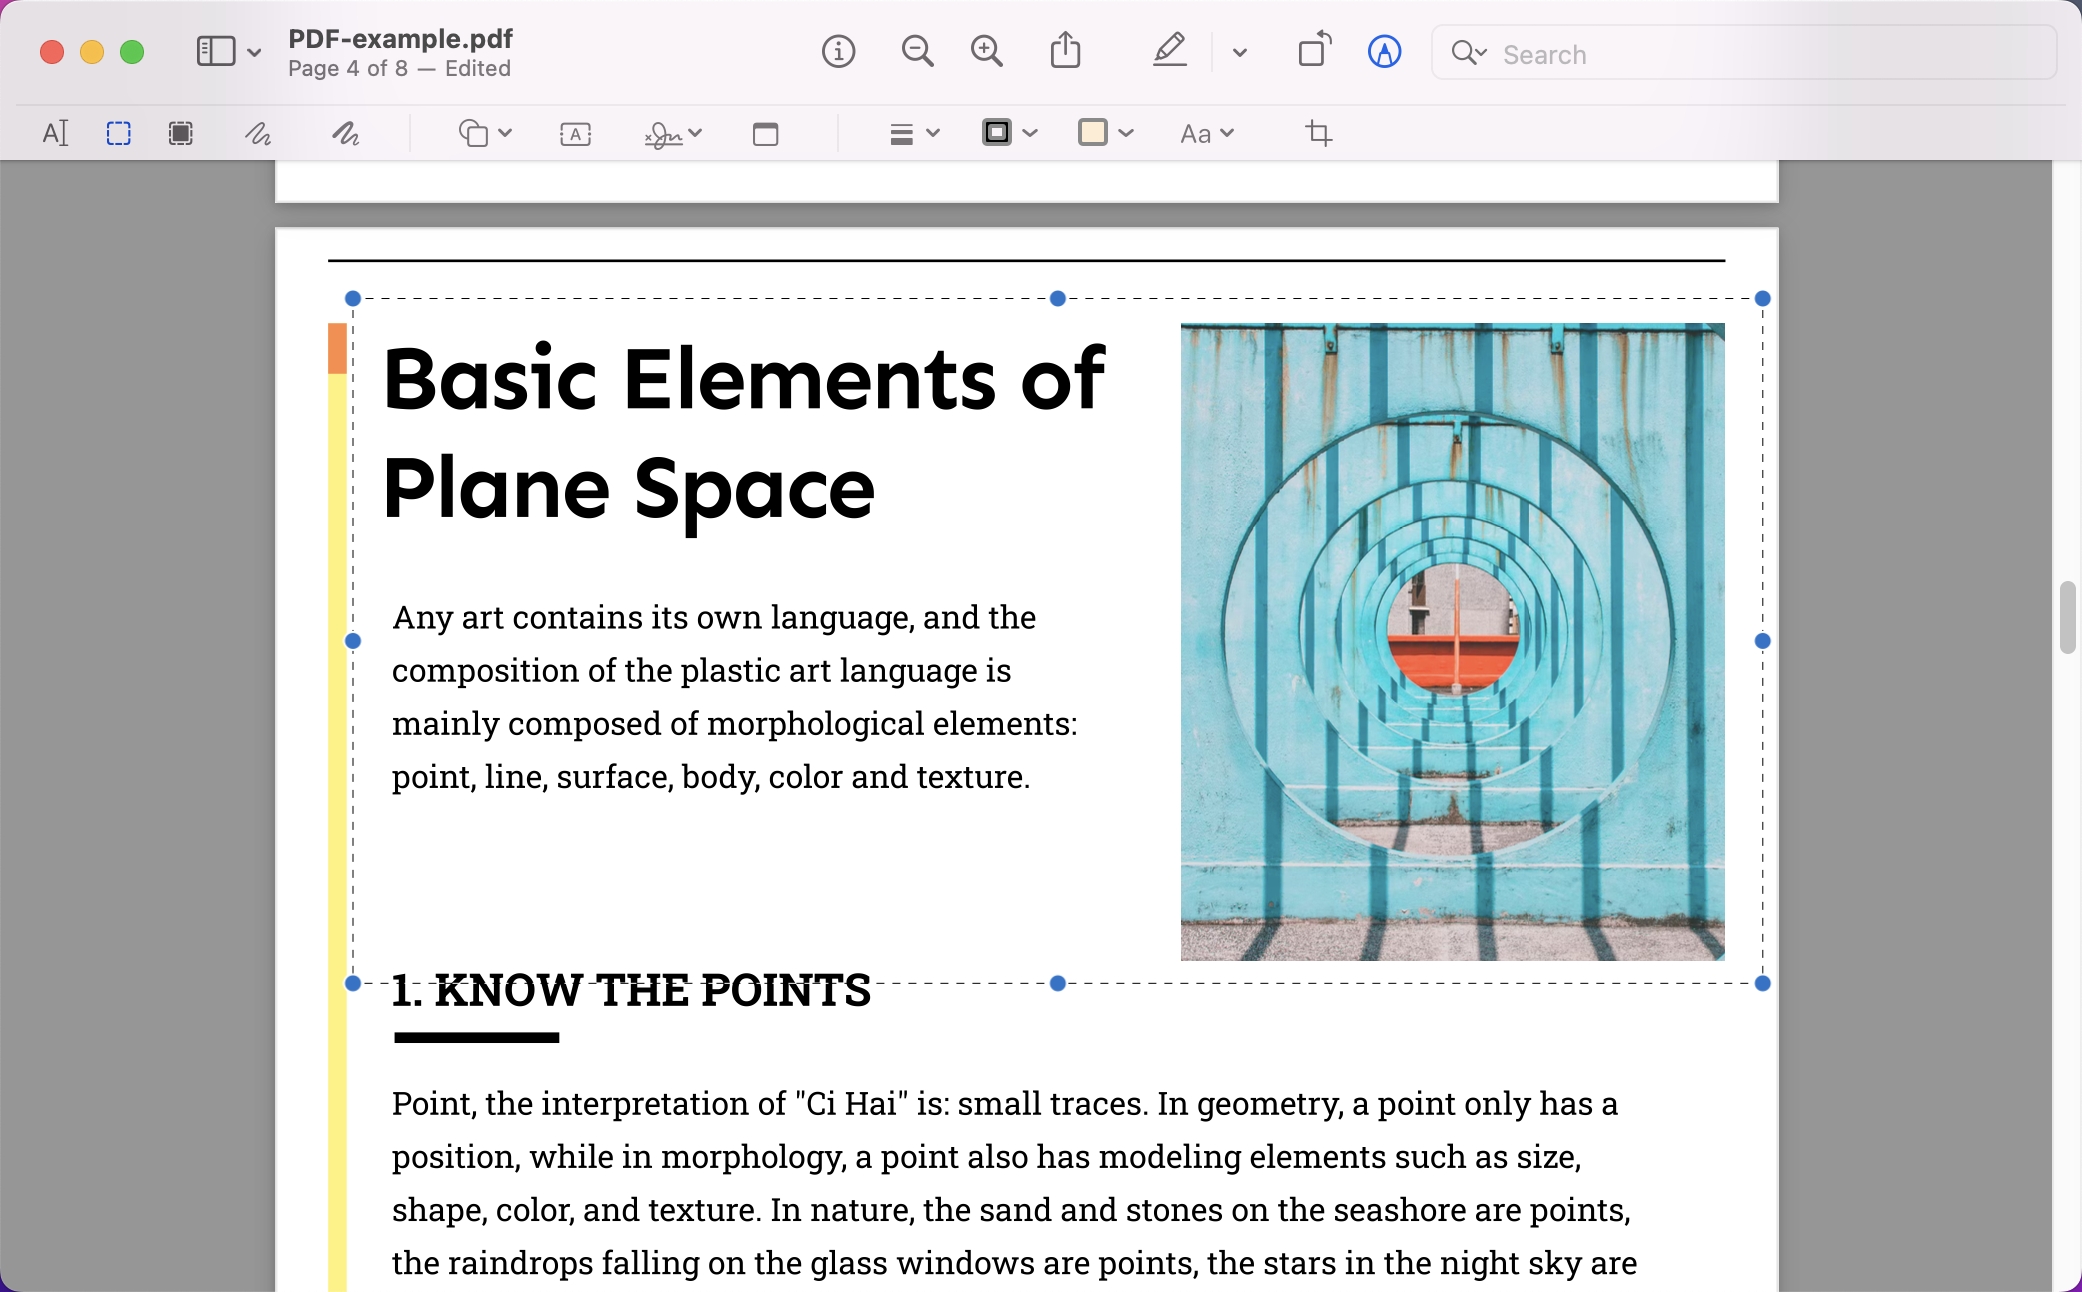
Task: Select the Instant Alpha tool
Action: coord(181,133)
